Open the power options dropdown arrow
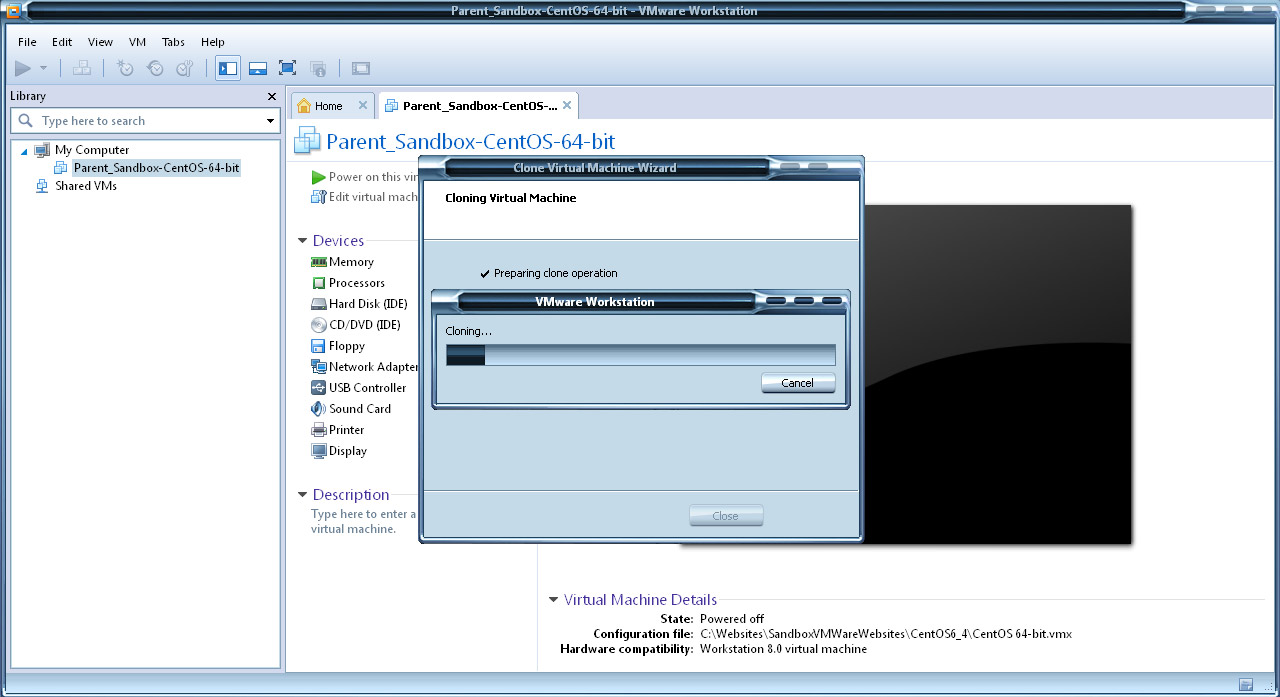 [43, 68]
